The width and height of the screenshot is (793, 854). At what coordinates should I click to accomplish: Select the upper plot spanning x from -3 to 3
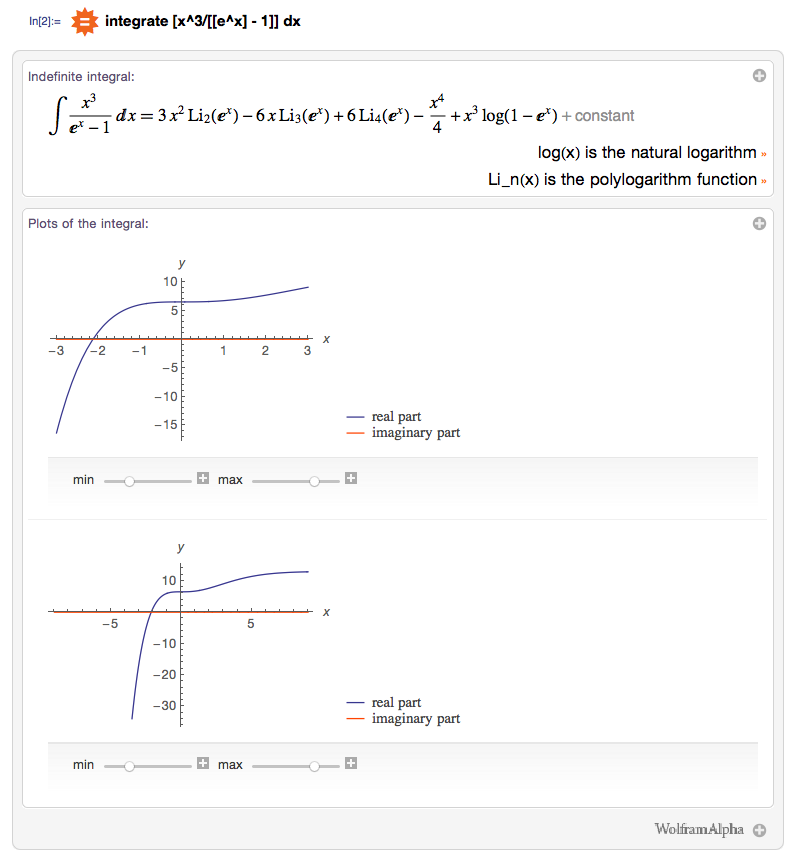click(x=181, y=349)
